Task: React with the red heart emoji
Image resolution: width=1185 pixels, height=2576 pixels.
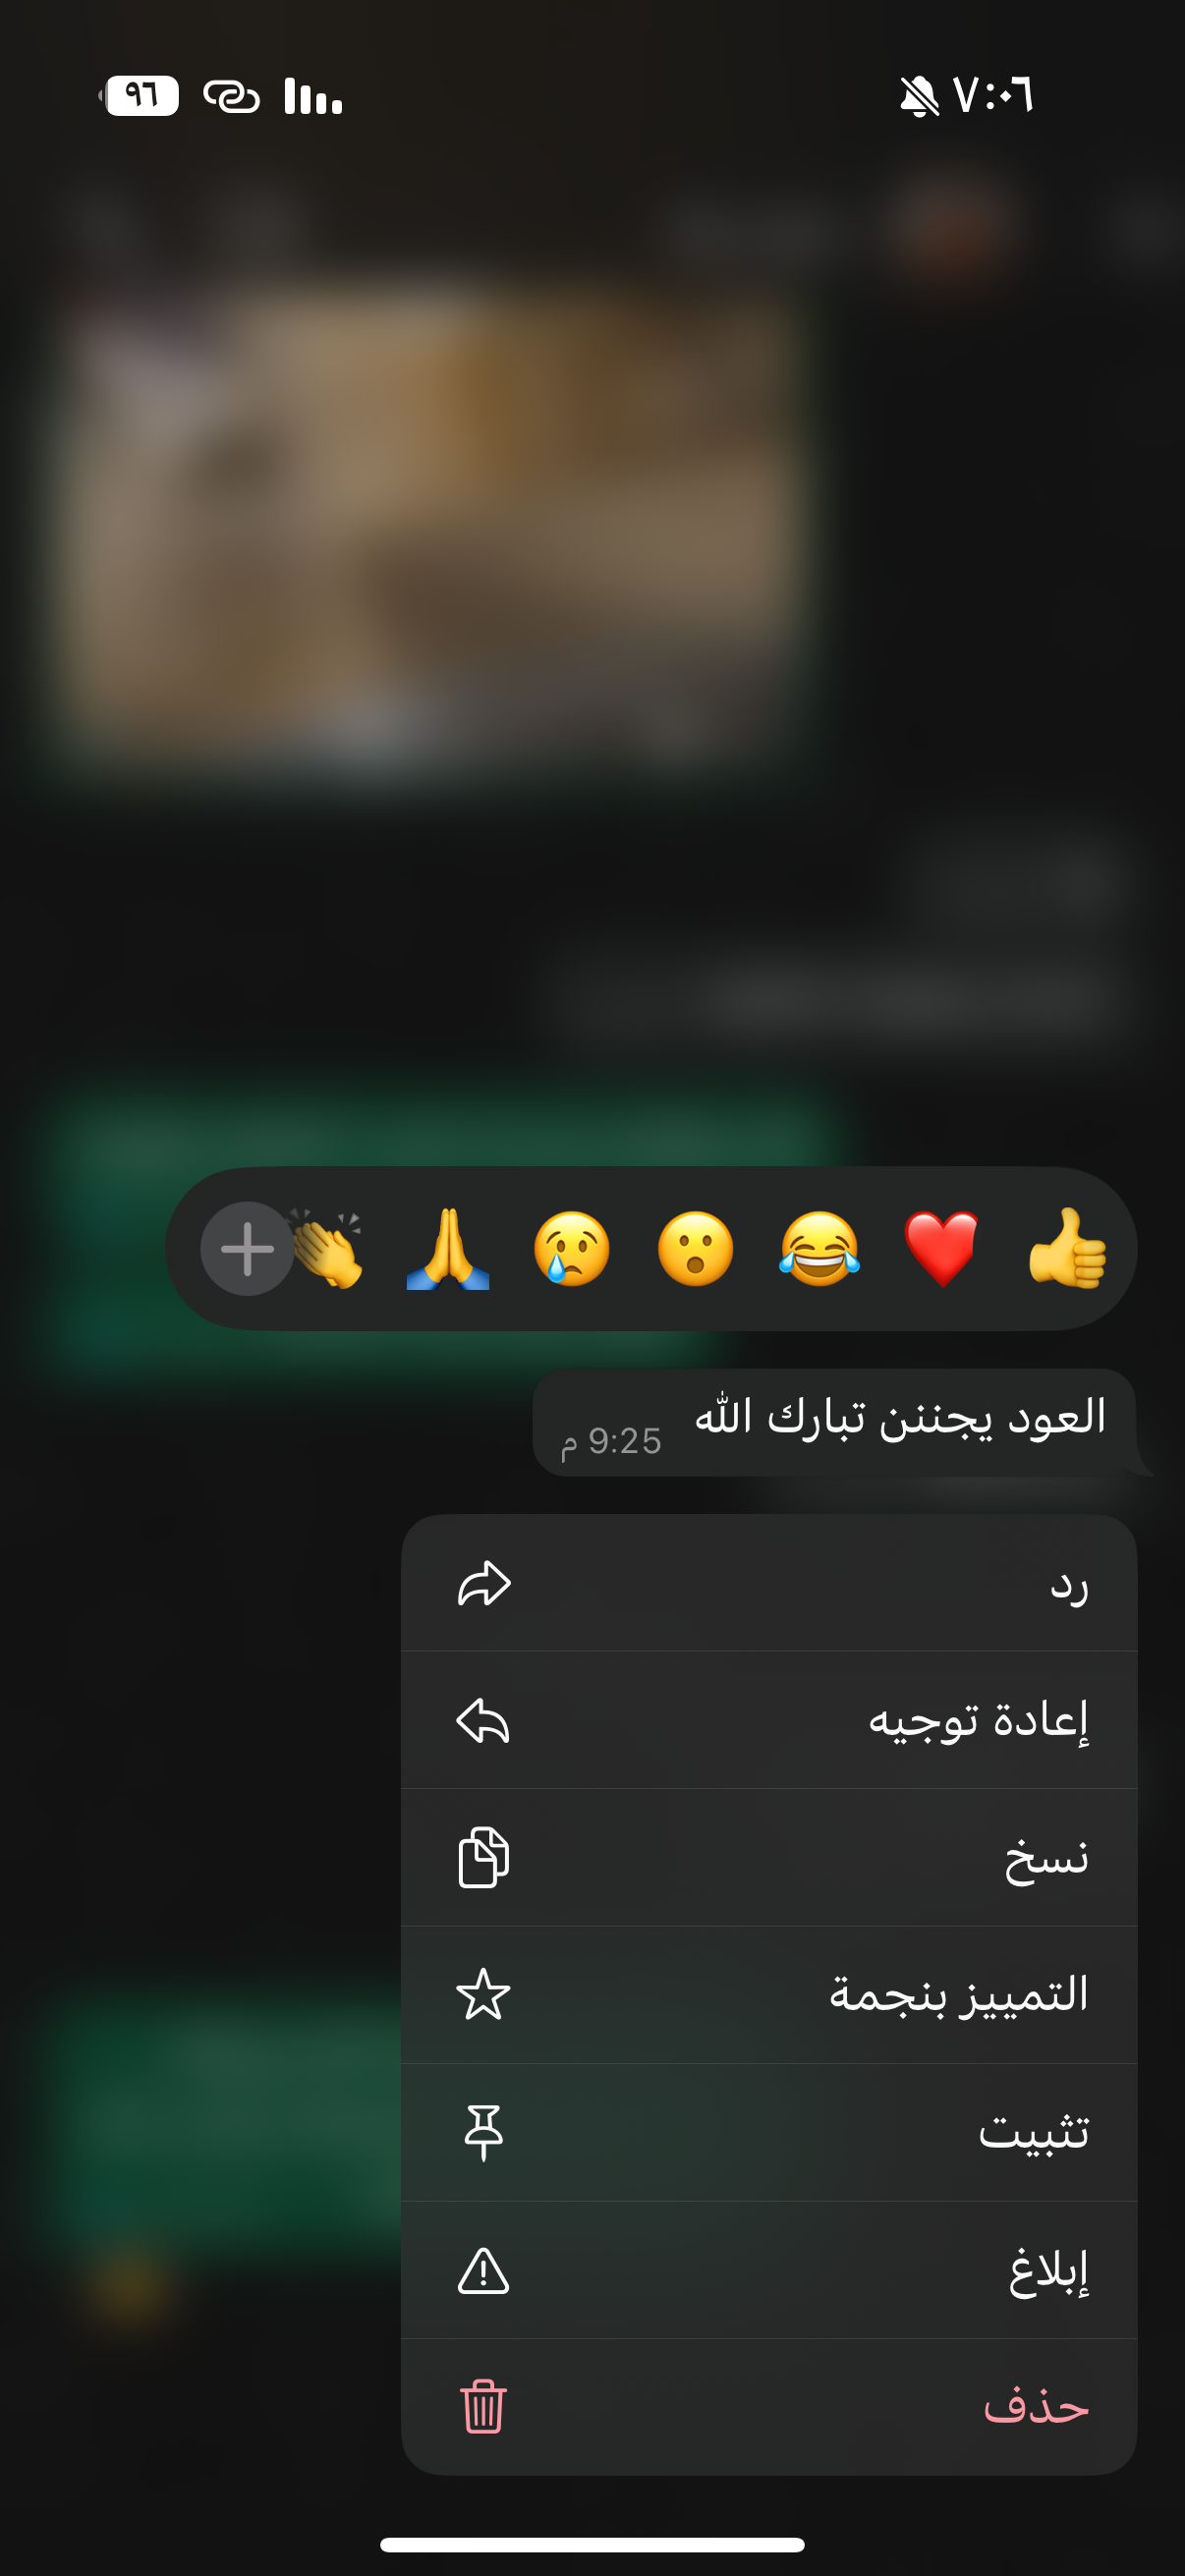Action: pos(942,1248)
